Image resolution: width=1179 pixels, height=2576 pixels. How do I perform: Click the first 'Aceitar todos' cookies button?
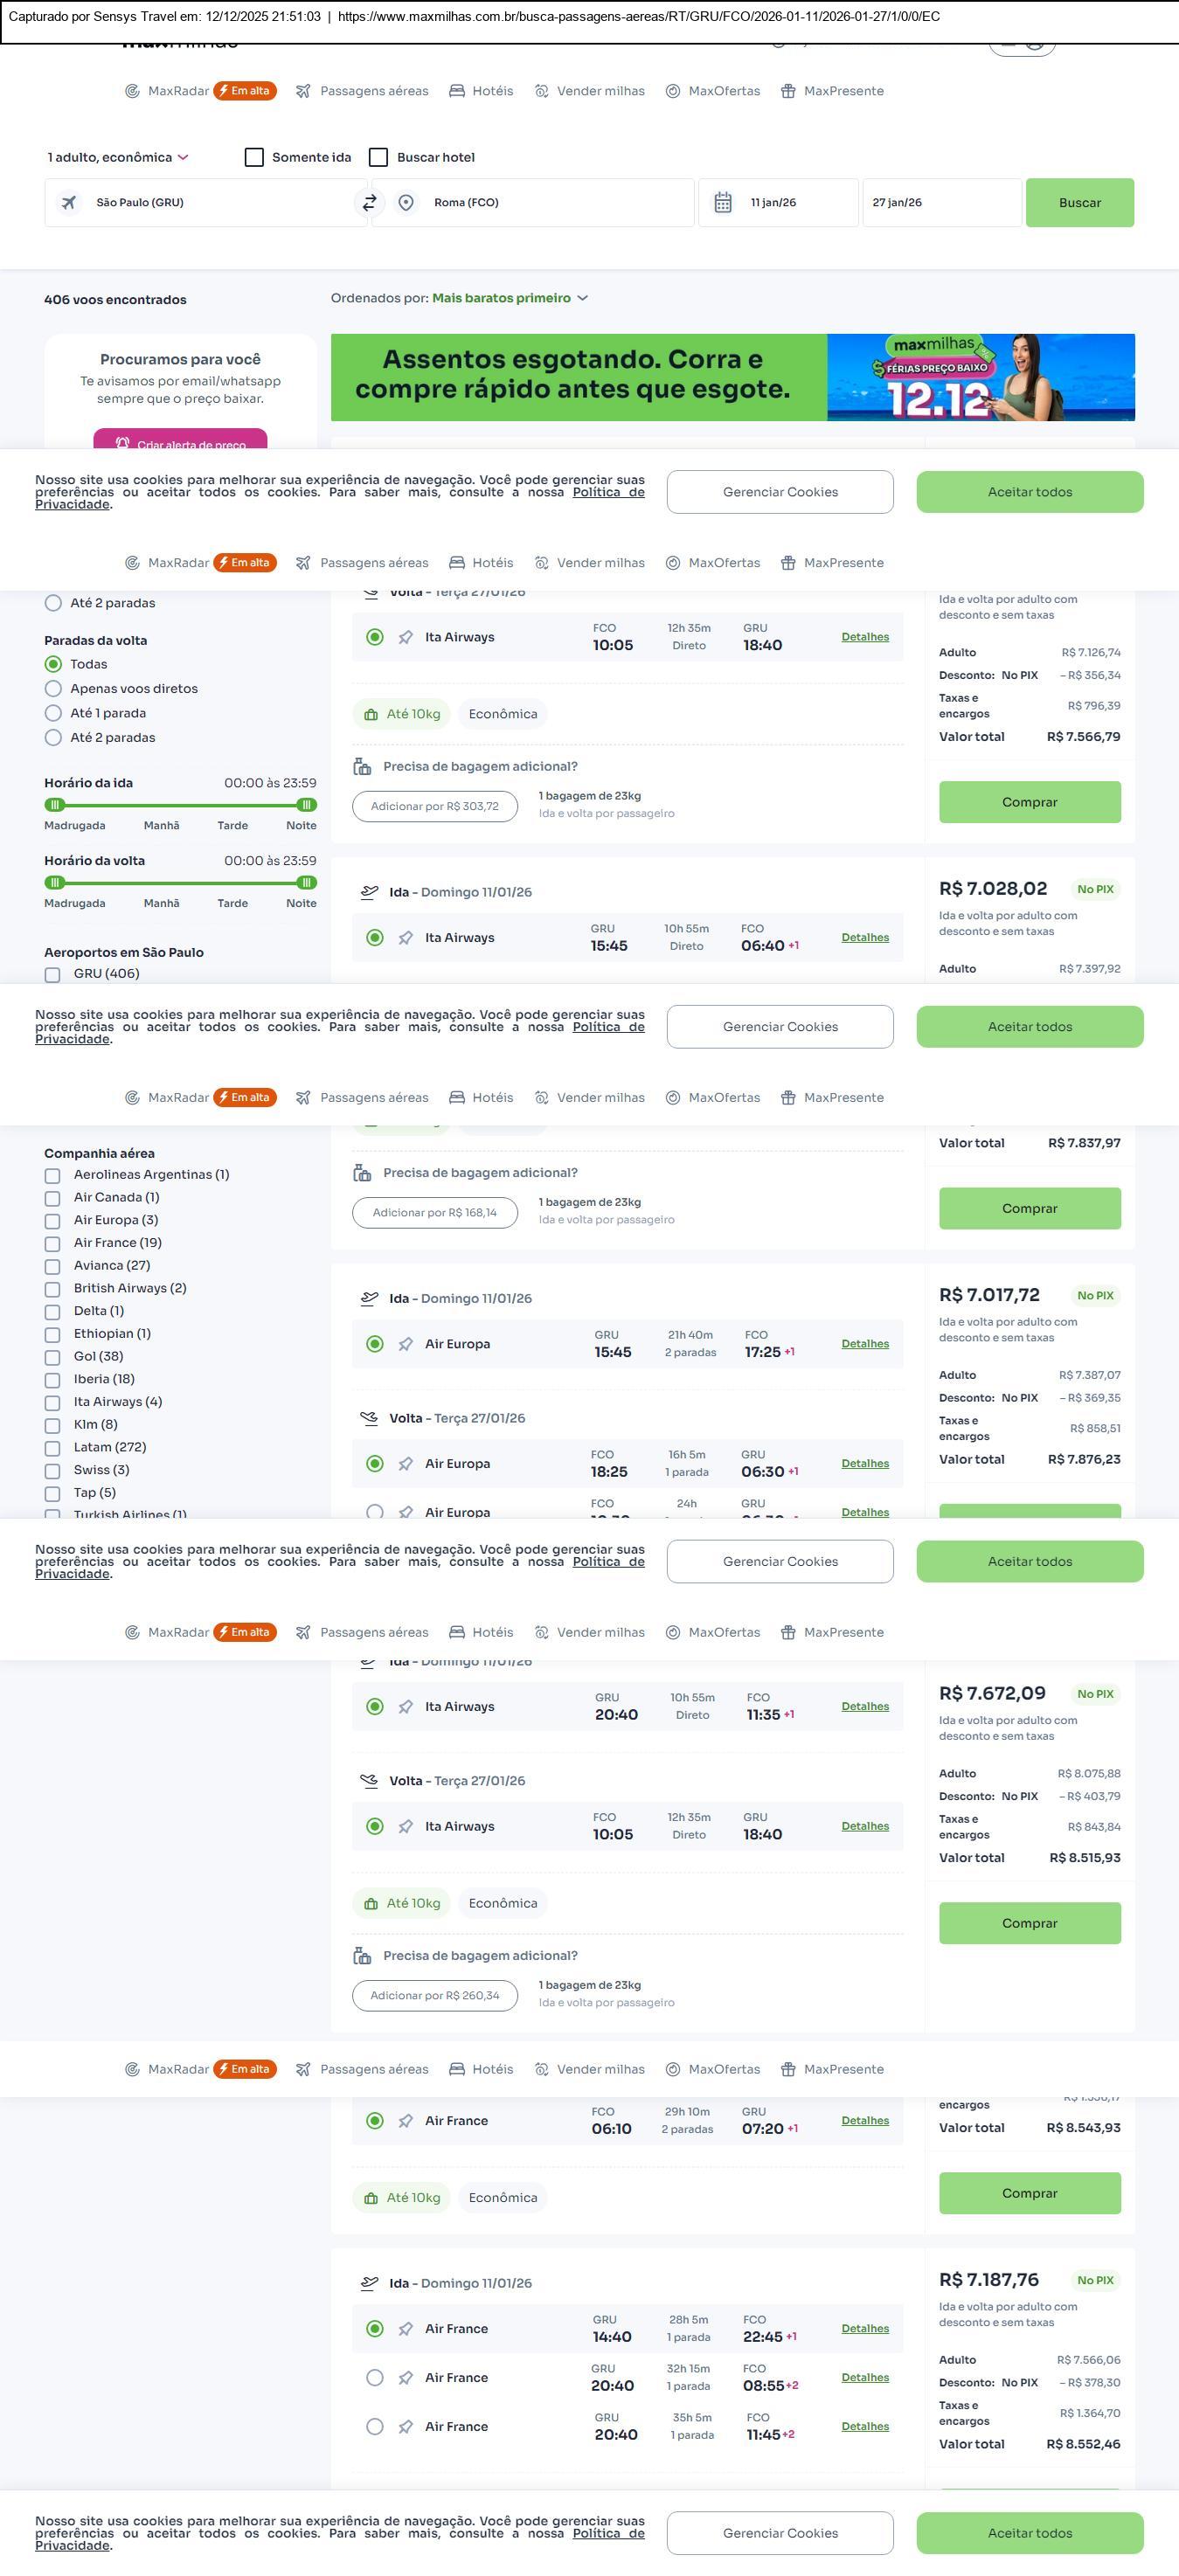pyautogui.click(x=1029, y=492)
